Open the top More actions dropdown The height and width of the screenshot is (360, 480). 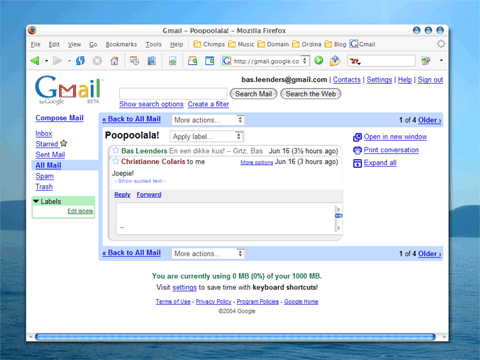(x=208, y=120)
